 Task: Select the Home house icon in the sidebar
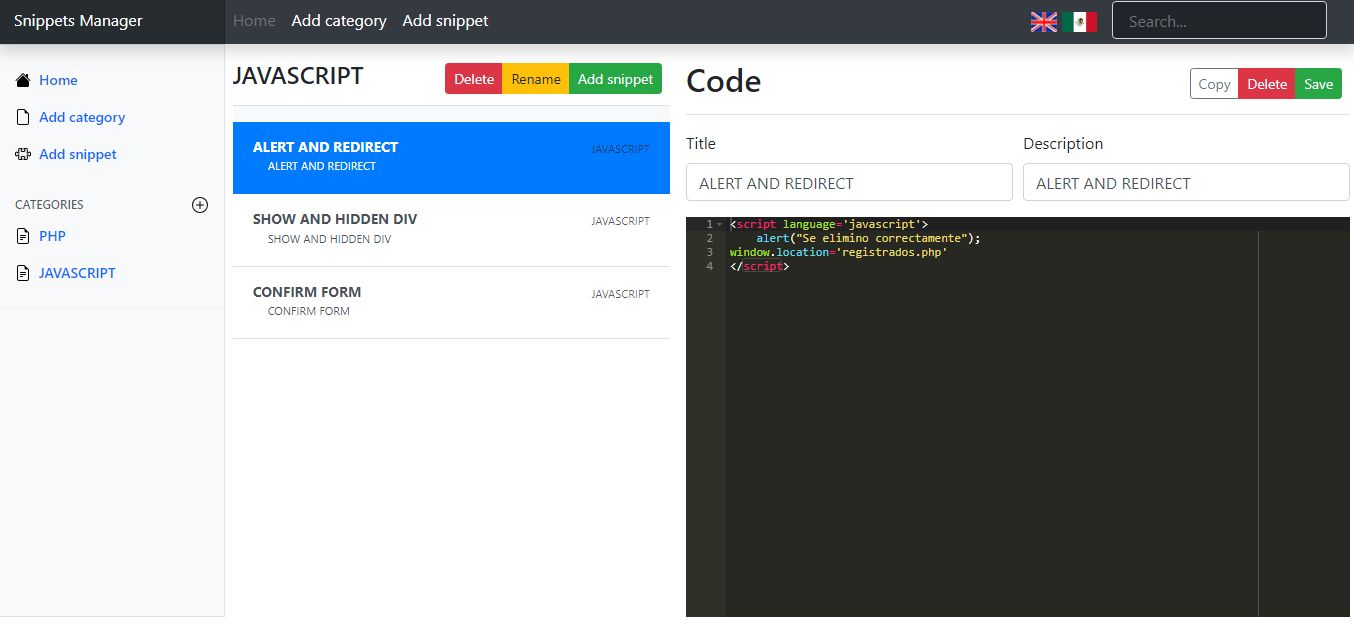click(22, 80)
